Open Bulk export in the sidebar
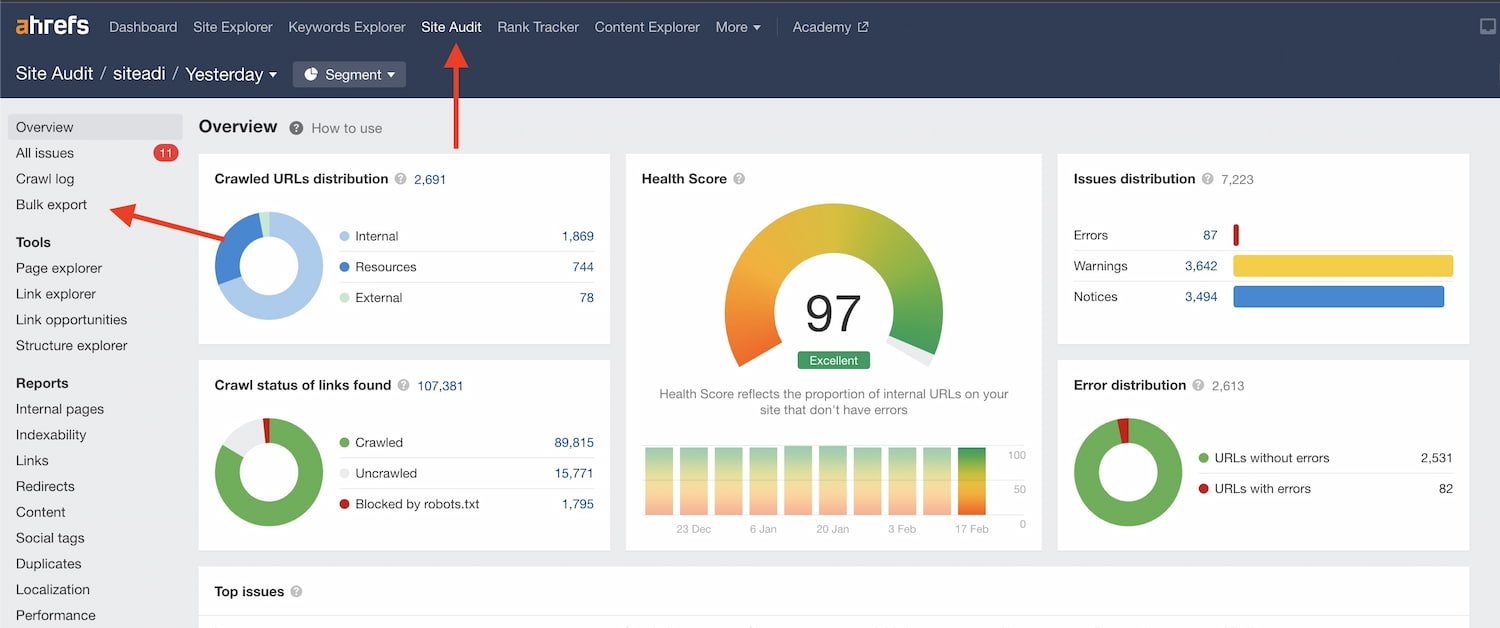 [x=52, y=205]
